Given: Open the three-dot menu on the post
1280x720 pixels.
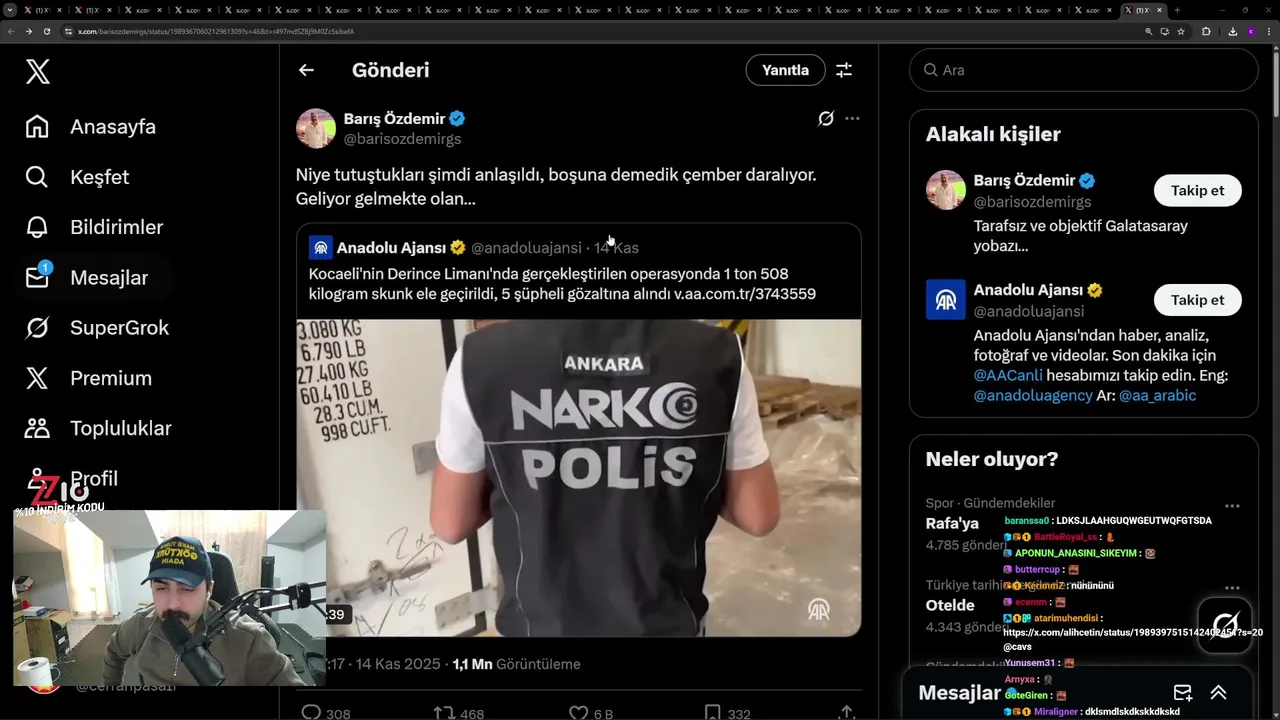Looking at the screenshot, I should tap(852, 118).
